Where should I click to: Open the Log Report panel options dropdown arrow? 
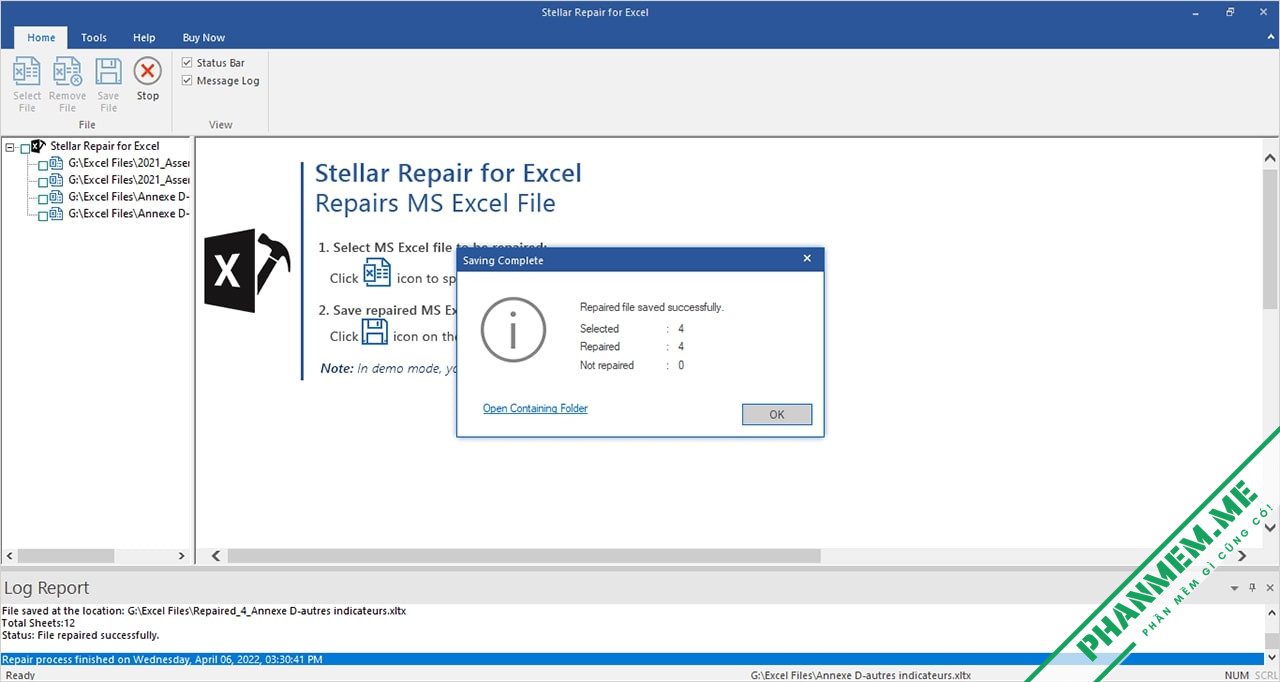click(x=1235, y=588)
